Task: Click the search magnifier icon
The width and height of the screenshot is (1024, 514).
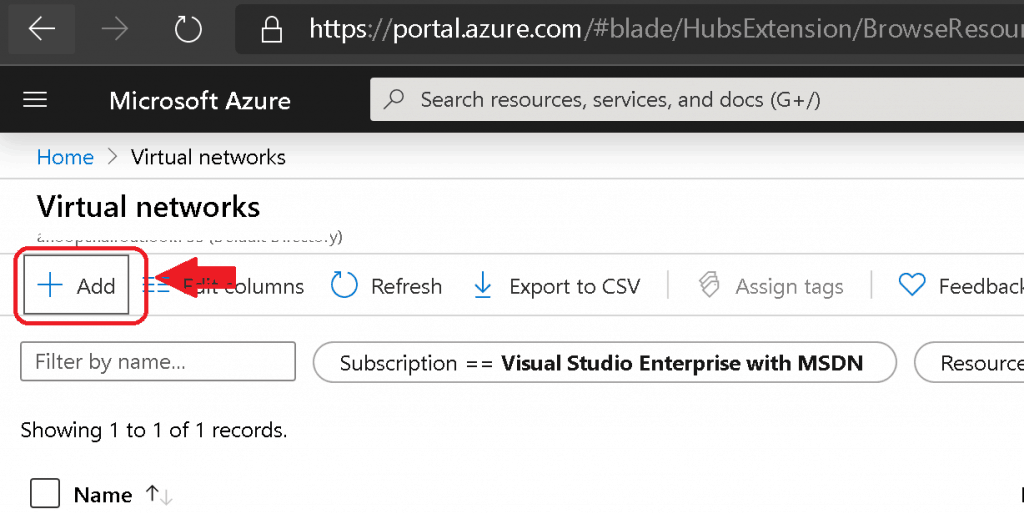Action: point(394,99)
